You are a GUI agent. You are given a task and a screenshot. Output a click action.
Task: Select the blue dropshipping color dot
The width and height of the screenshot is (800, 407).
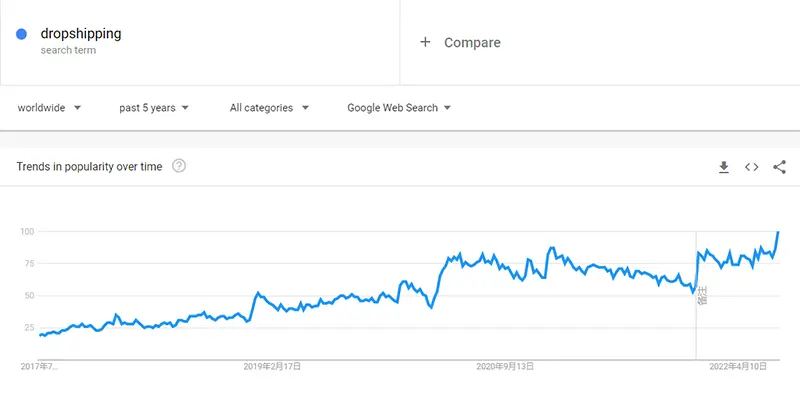pyautogui.click(x=21, y=34)
